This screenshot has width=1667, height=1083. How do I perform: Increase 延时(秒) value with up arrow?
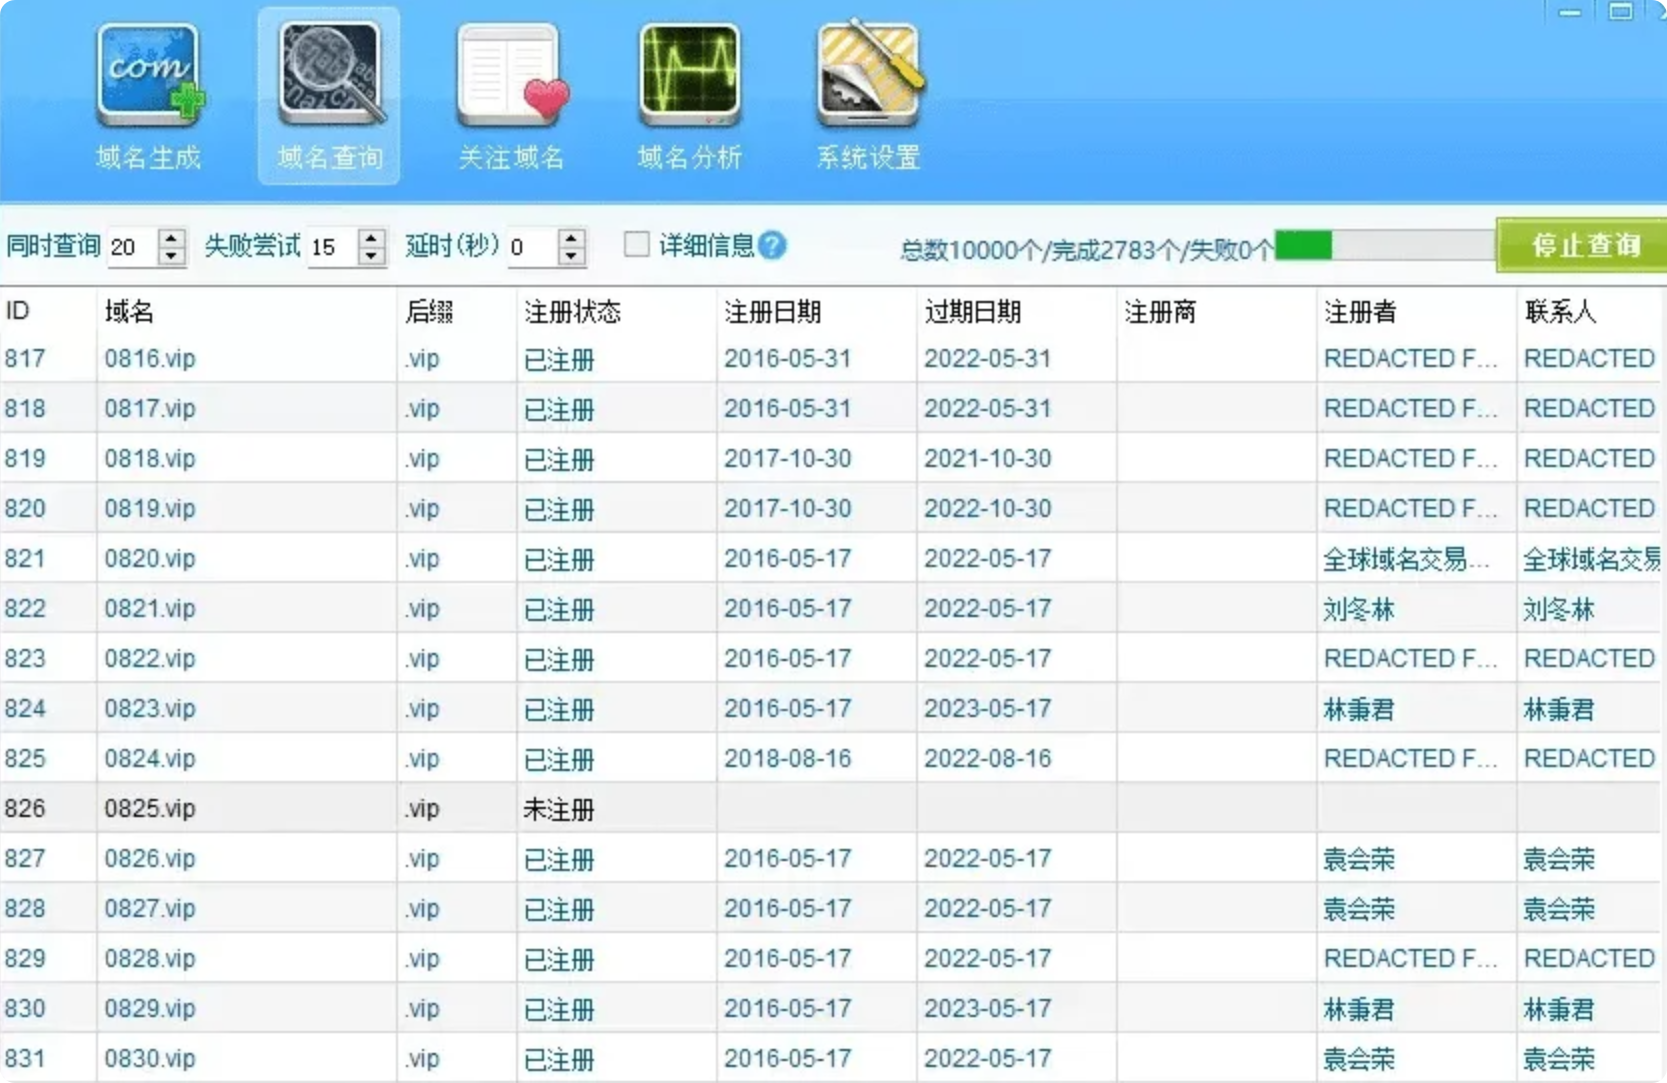tap(572, 238)
